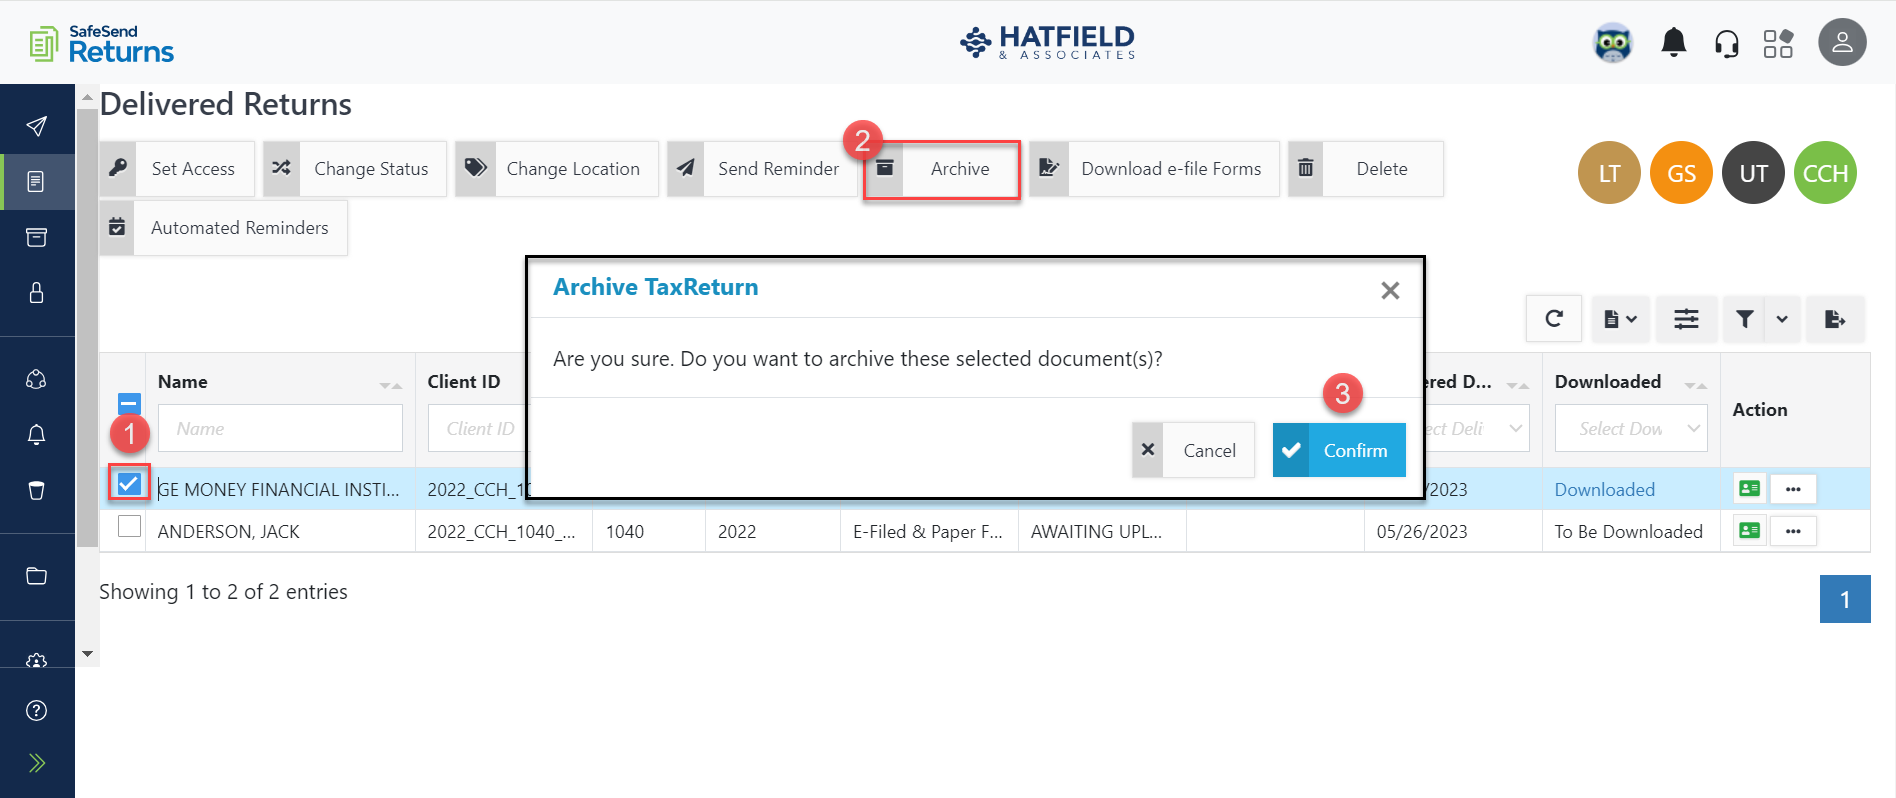Open the support headset icon
Screen dimensions: 1896x798
1726,44
